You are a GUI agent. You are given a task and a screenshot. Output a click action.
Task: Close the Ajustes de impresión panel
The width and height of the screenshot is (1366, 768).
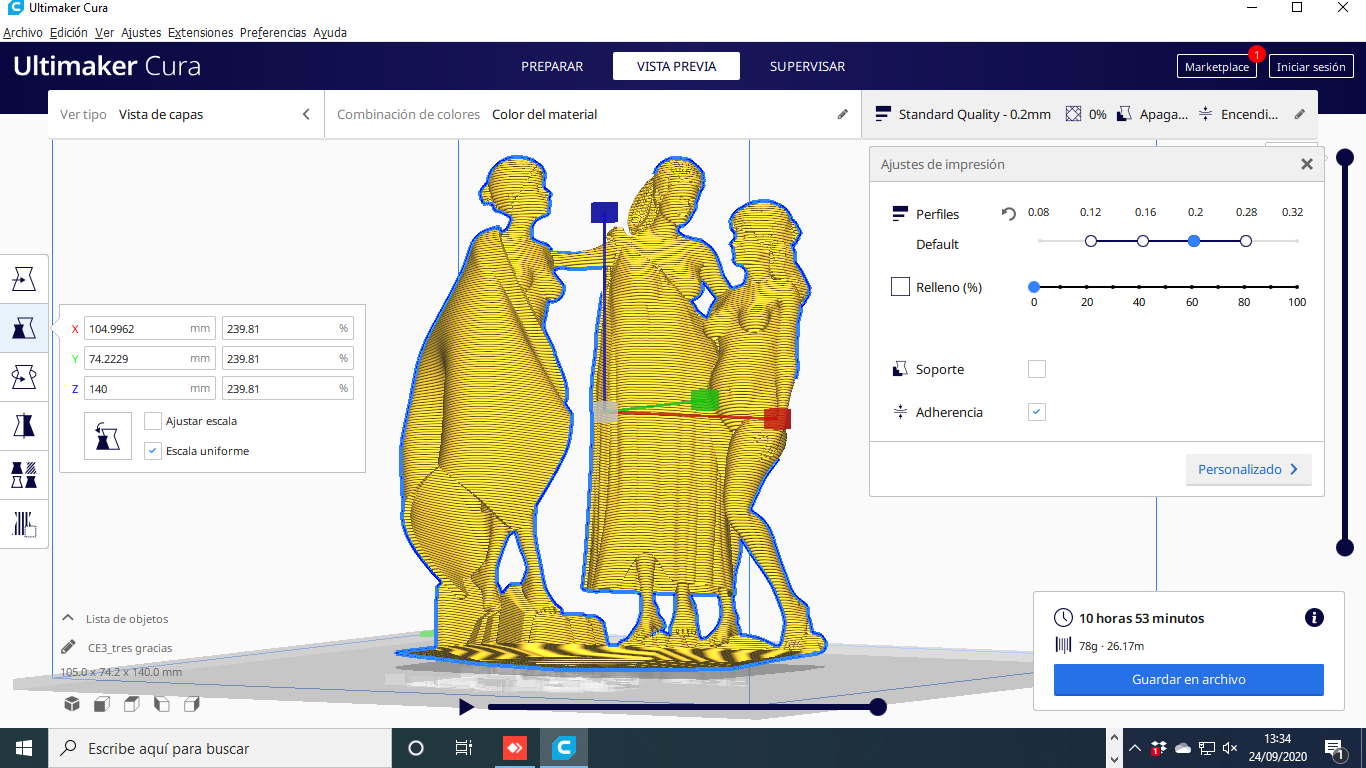1307,165
